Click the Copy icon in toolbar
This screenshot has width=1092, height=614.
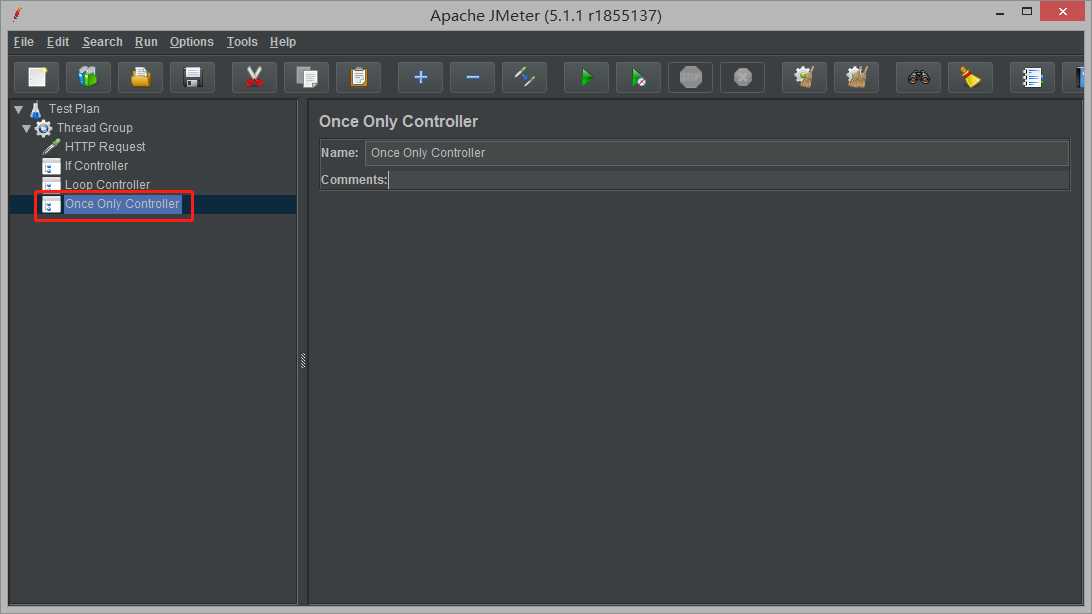[306, 77]
